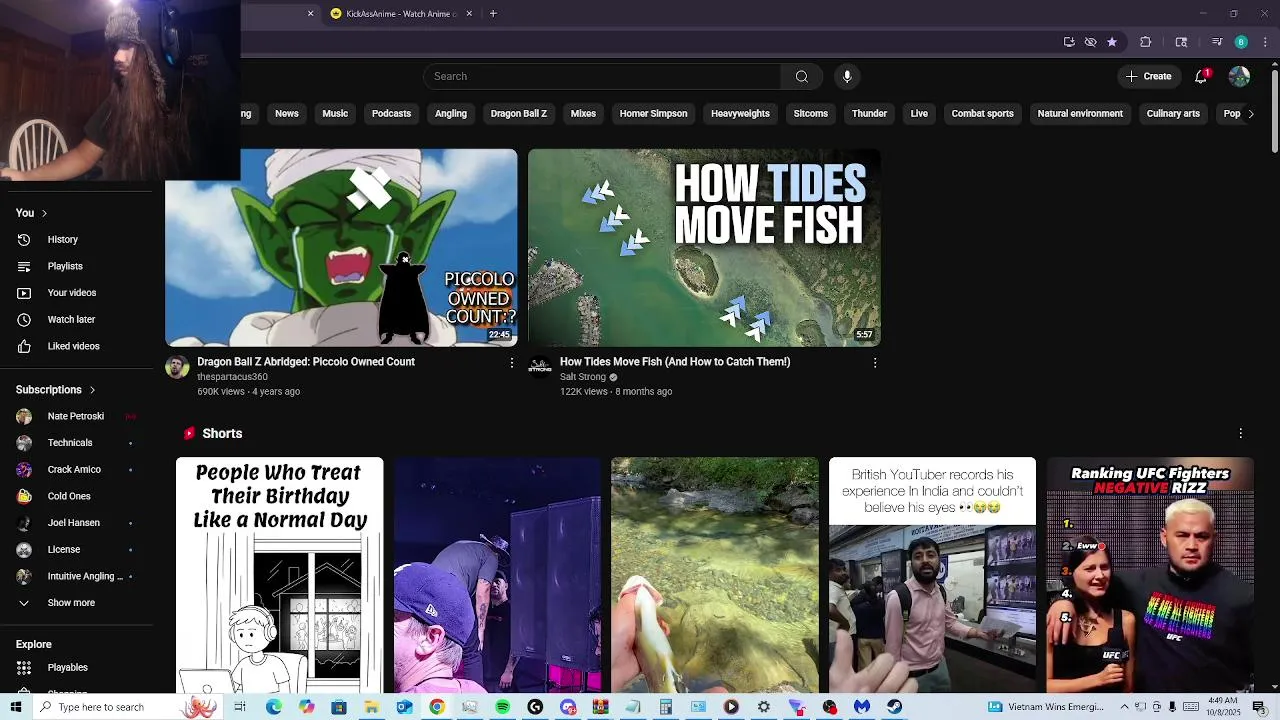The height and width of the screenshot is (720, 1280).
Task: Open Intuitive Angling subscription channel
Action: pos(77,576)
